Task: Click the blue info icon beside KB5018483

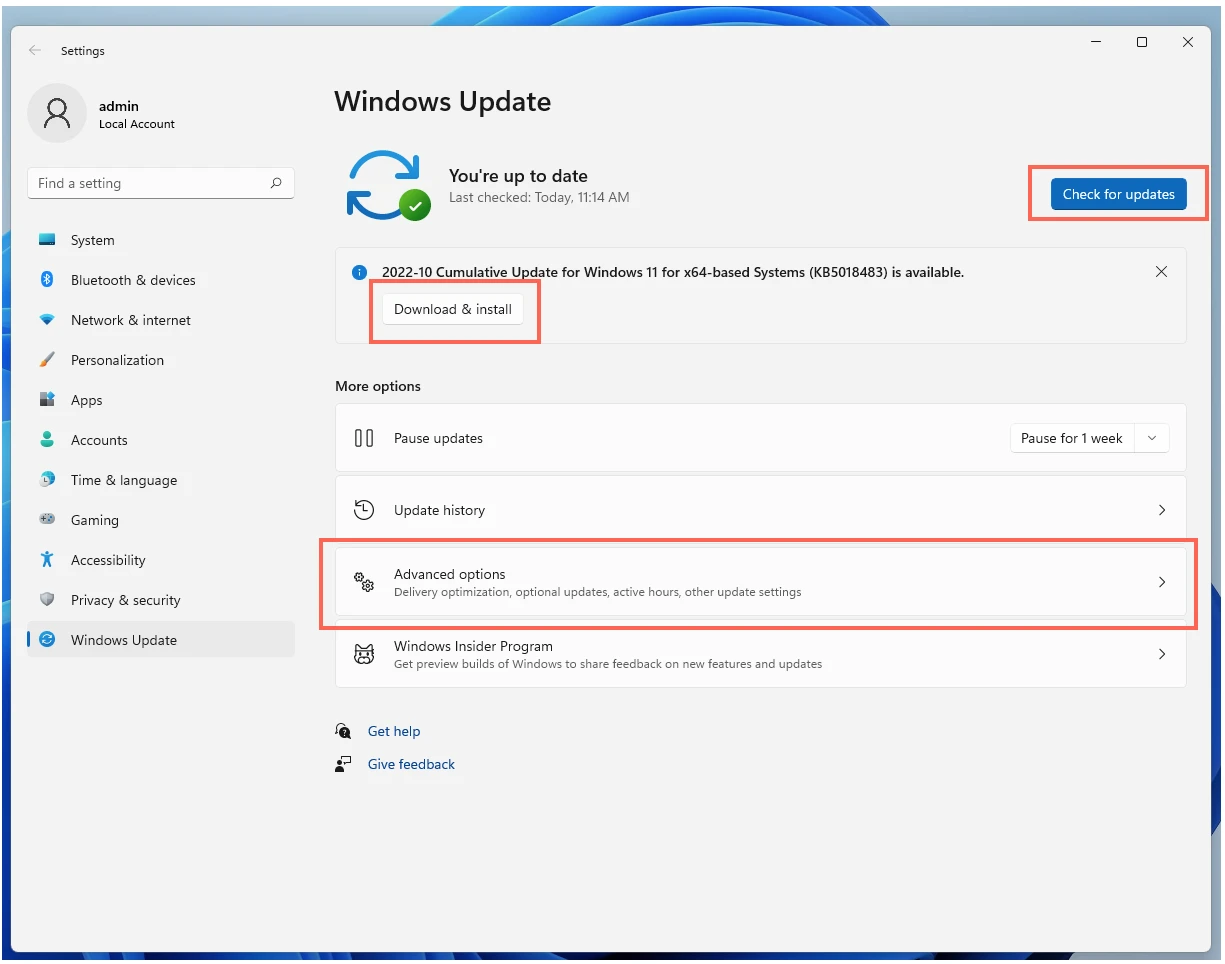Action: click(x=360, y=272)
